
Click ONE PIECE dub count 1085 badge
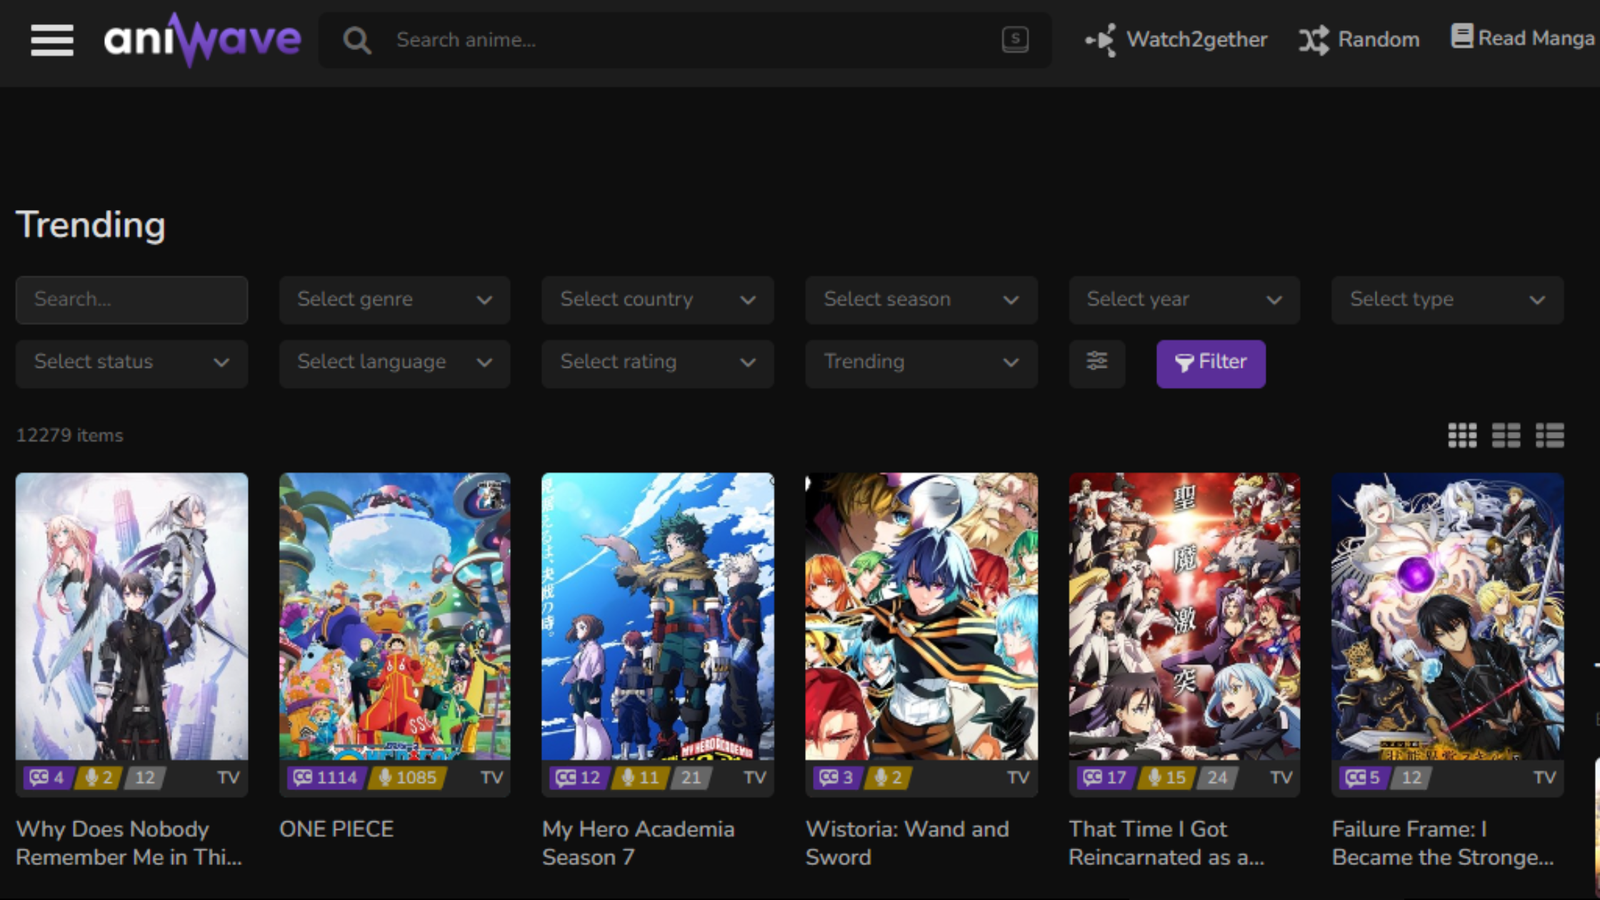point(406,777)
